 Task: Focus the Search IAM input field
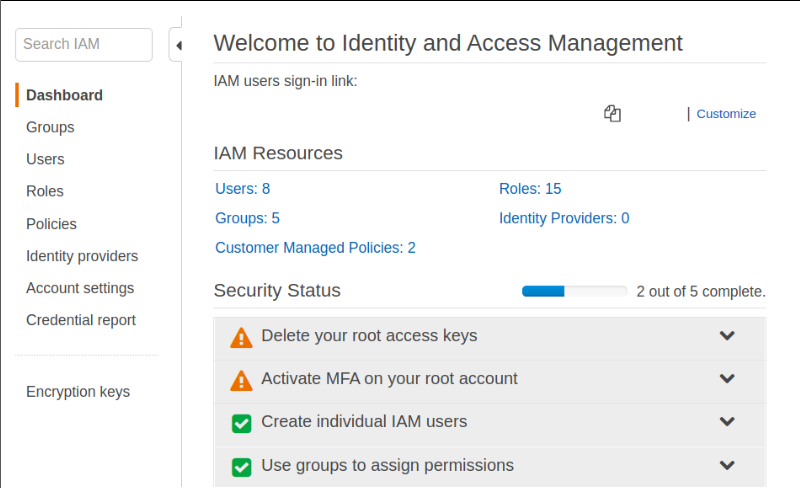pyautogui.click(x=84, y=44)
